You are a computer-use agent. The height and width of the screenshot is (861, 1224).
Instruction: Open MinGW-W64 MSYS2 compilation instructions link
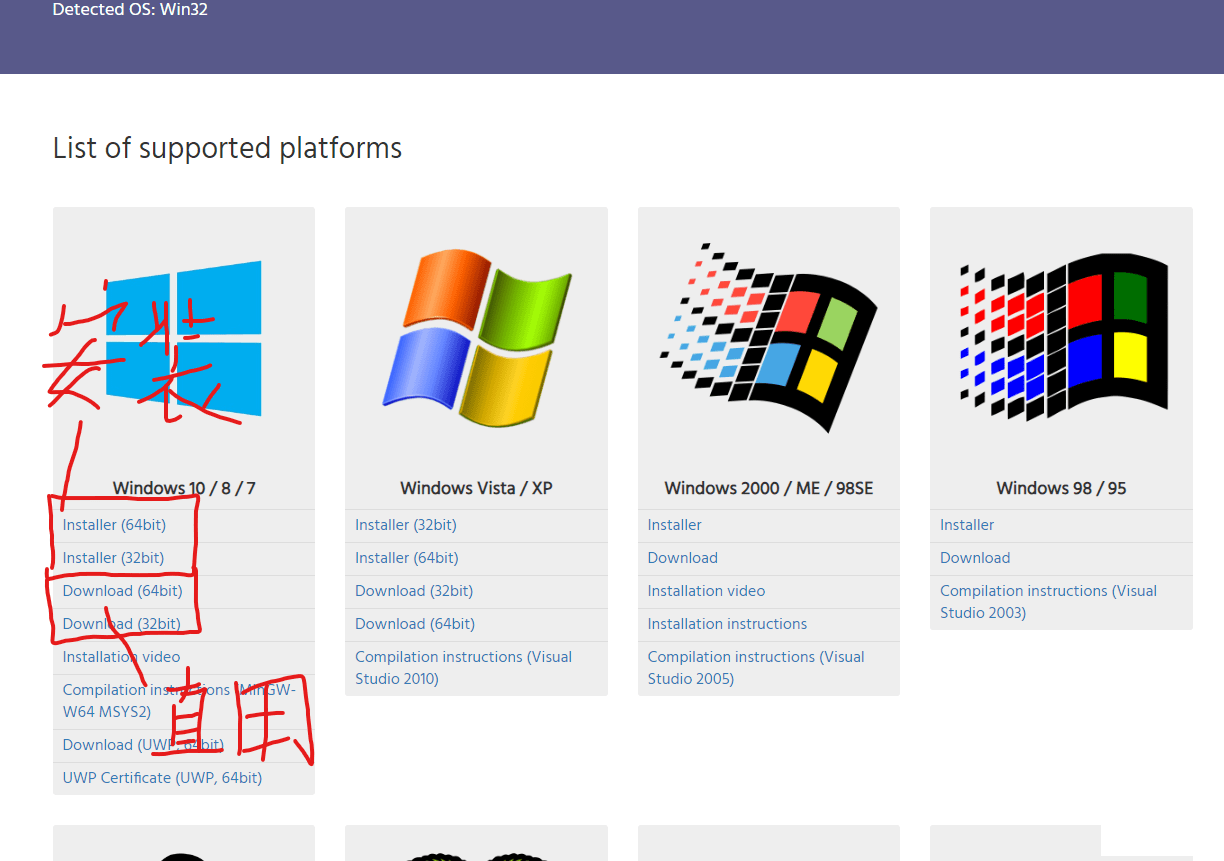coord(179,701)
